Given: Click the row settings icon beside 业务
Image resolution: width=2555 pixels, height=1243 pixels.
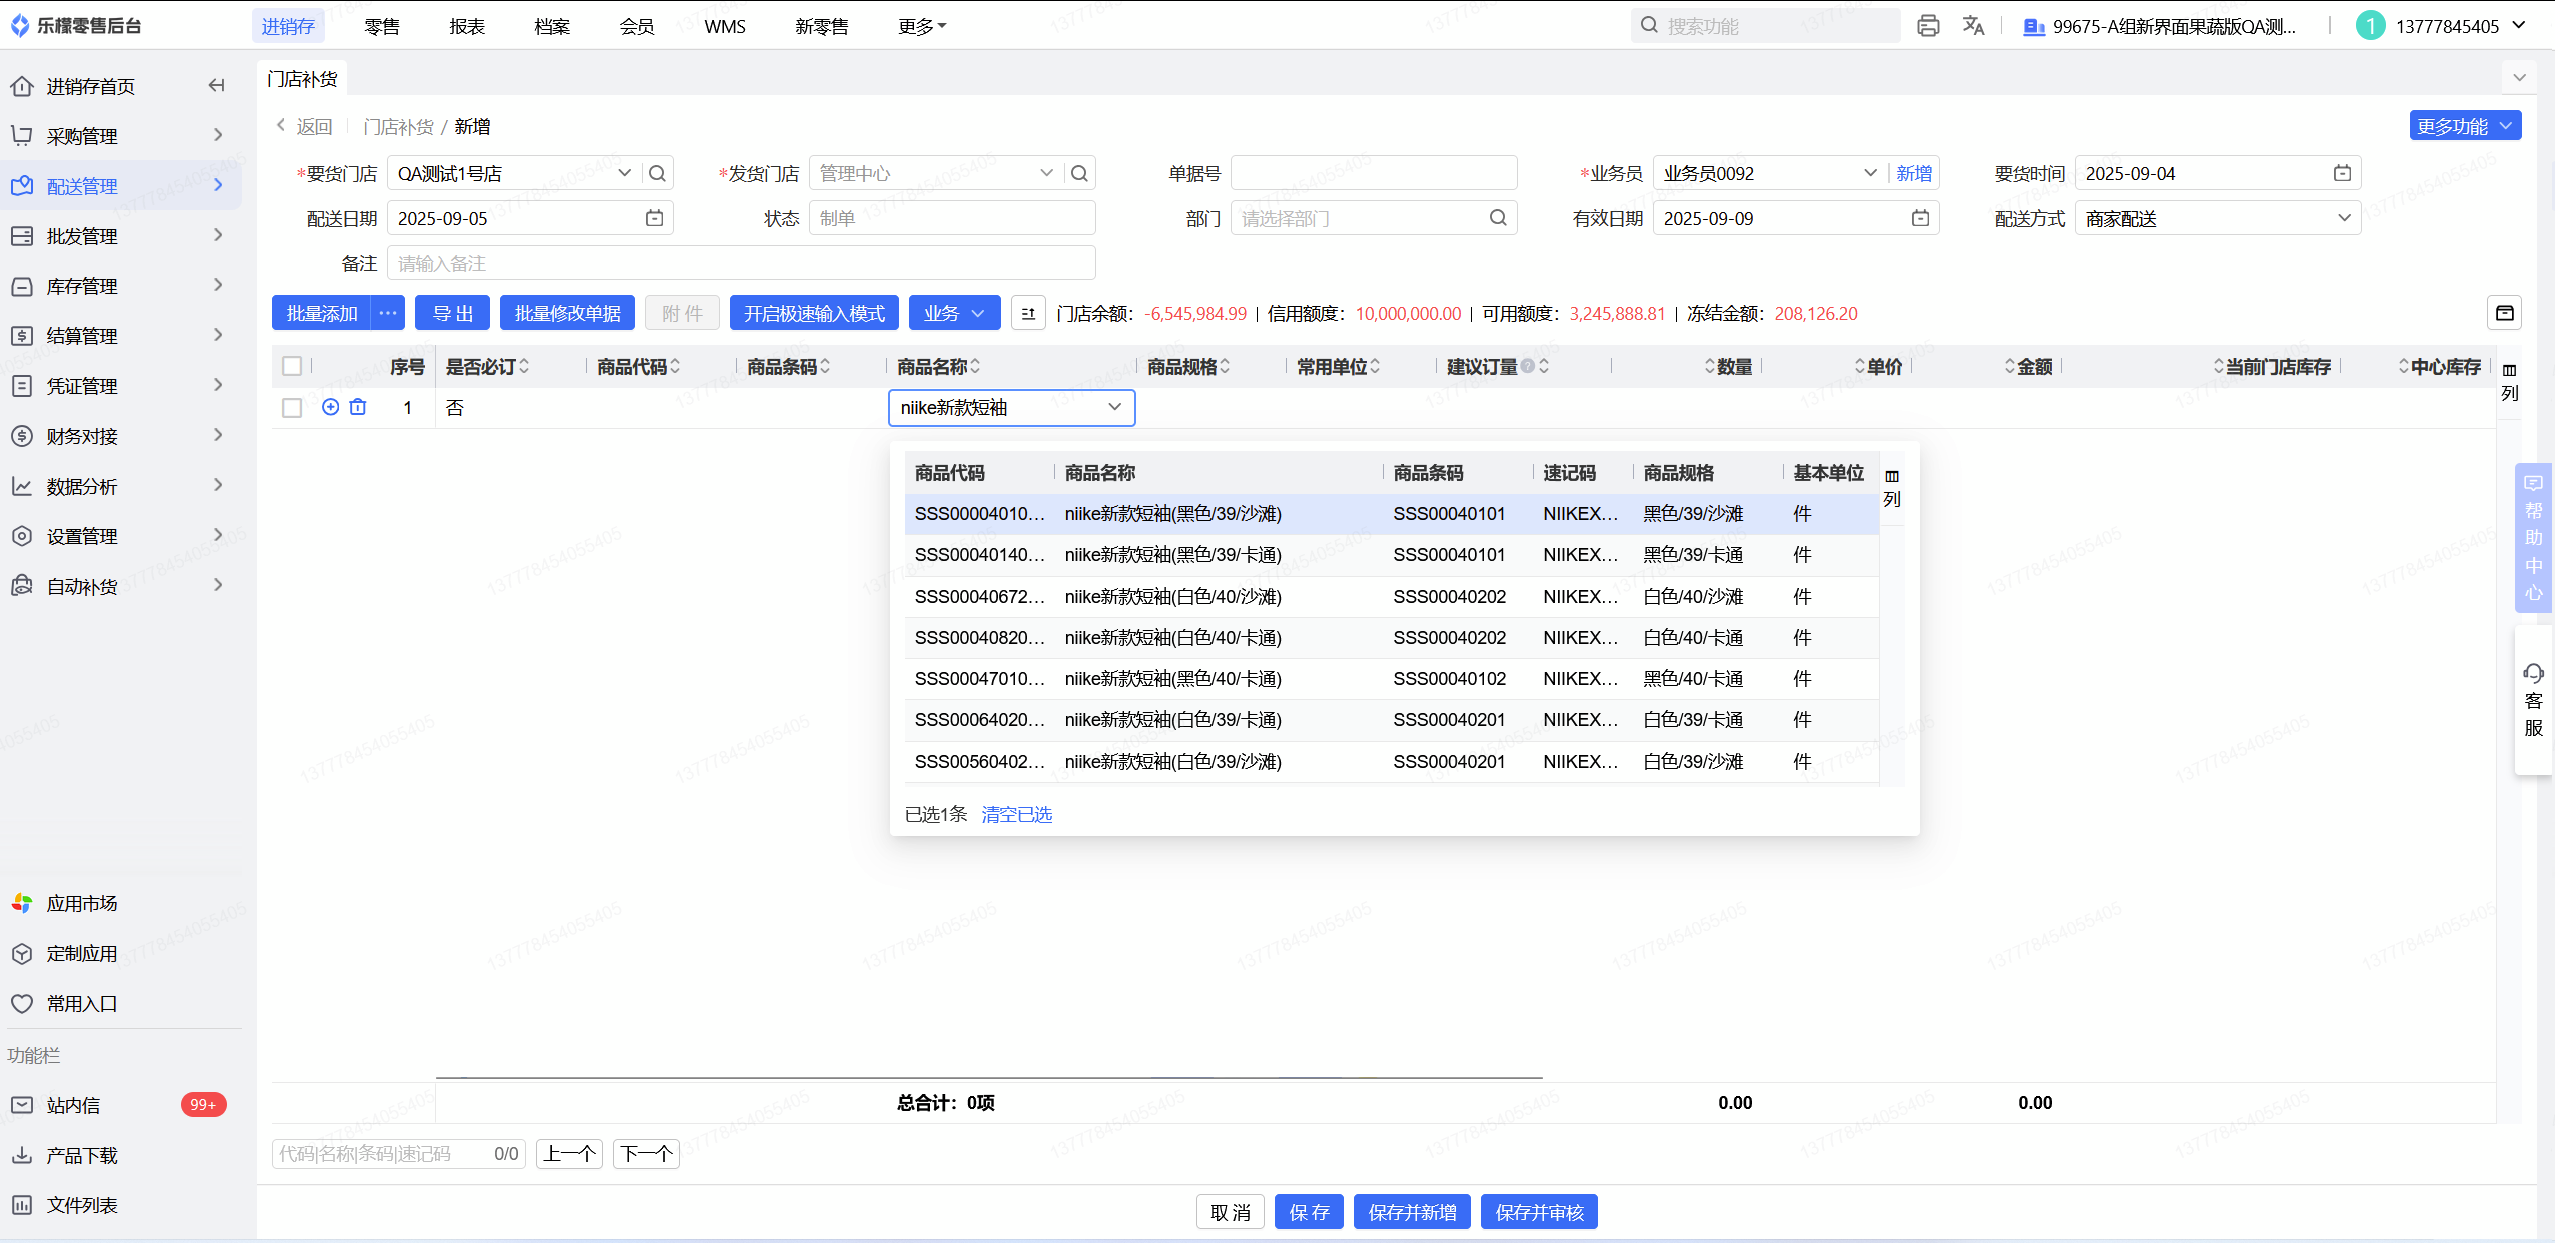Looking at the screenshot, I should click(1028, 313).
